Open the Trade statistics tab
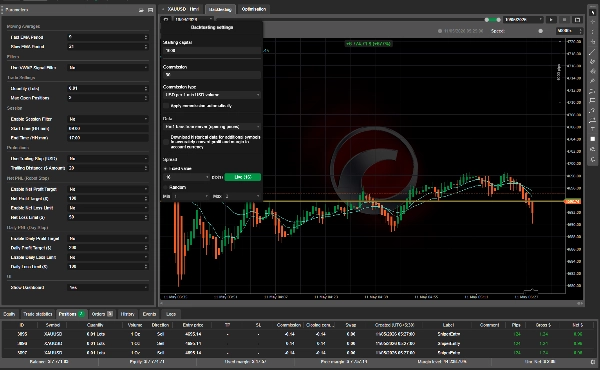600x370 pixels. [38, 314]
